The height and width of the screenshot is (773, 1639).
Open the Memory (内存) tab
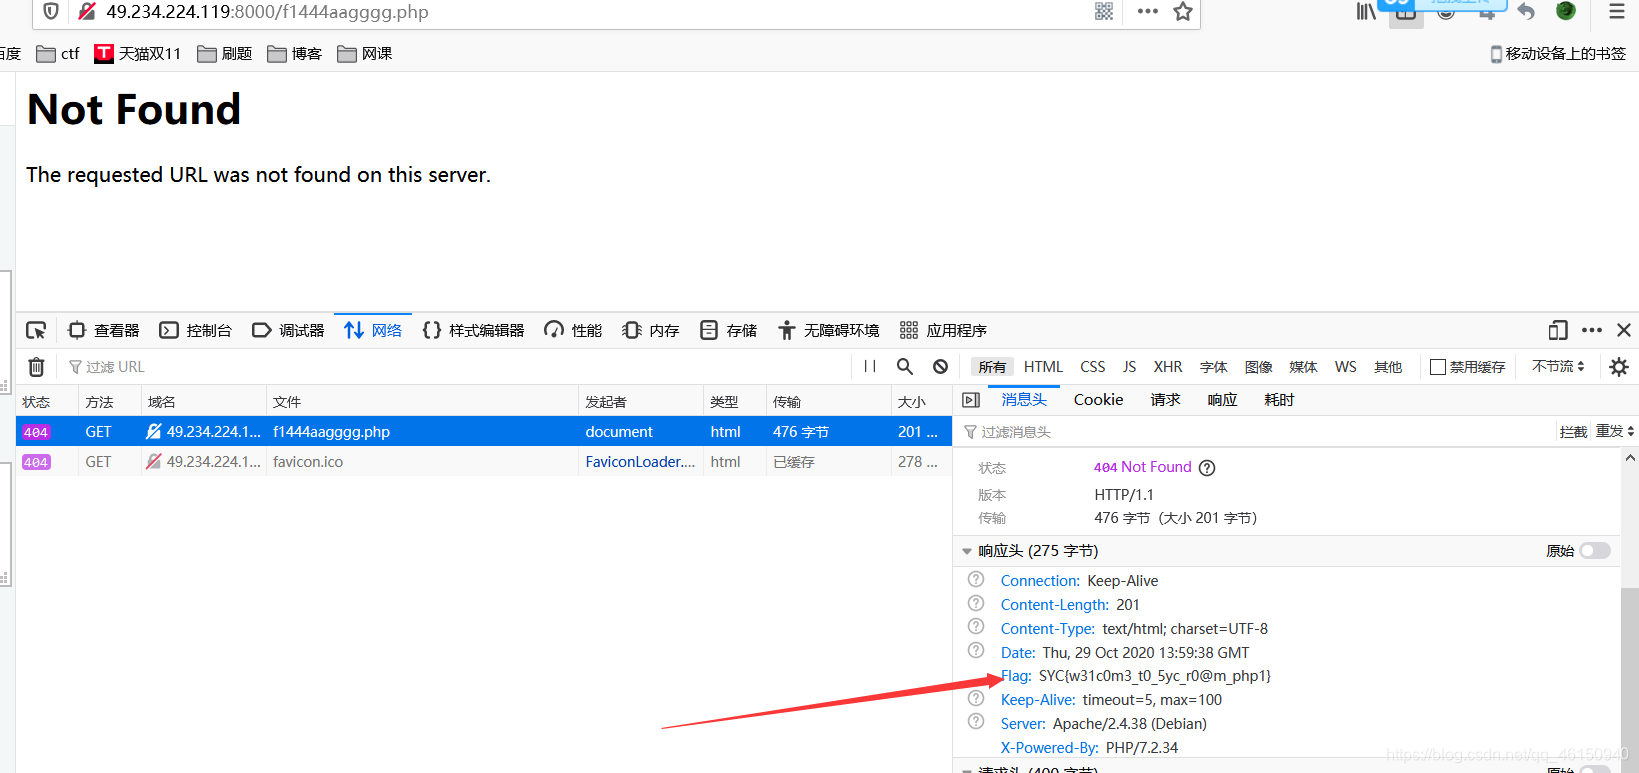pyautogui.click(x=651, y=330)
